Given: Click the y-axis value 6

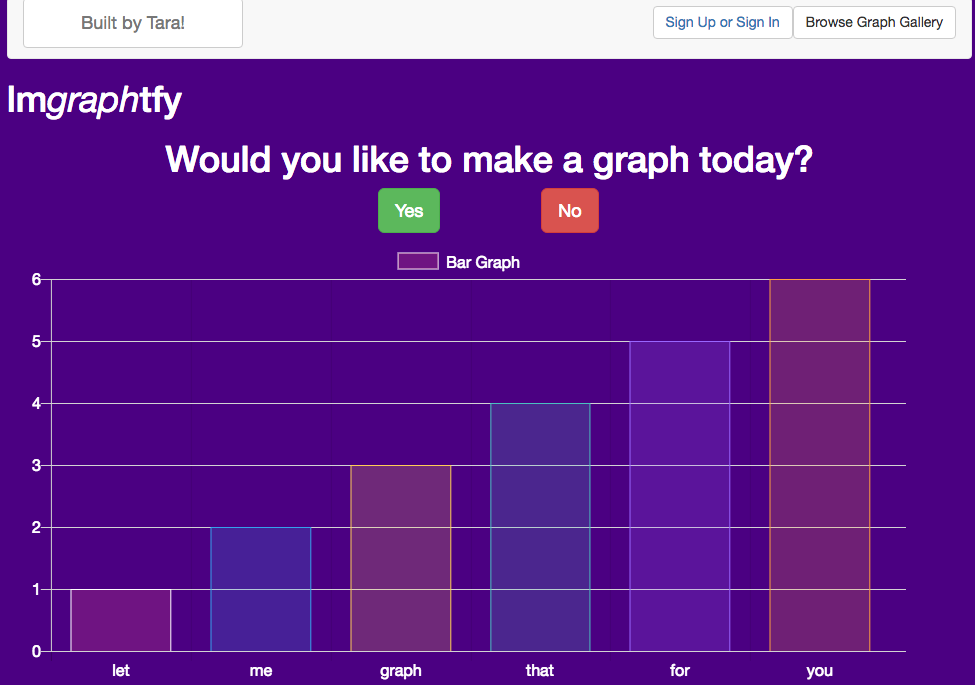Looking at the screenshot, I should pos(36,279).
